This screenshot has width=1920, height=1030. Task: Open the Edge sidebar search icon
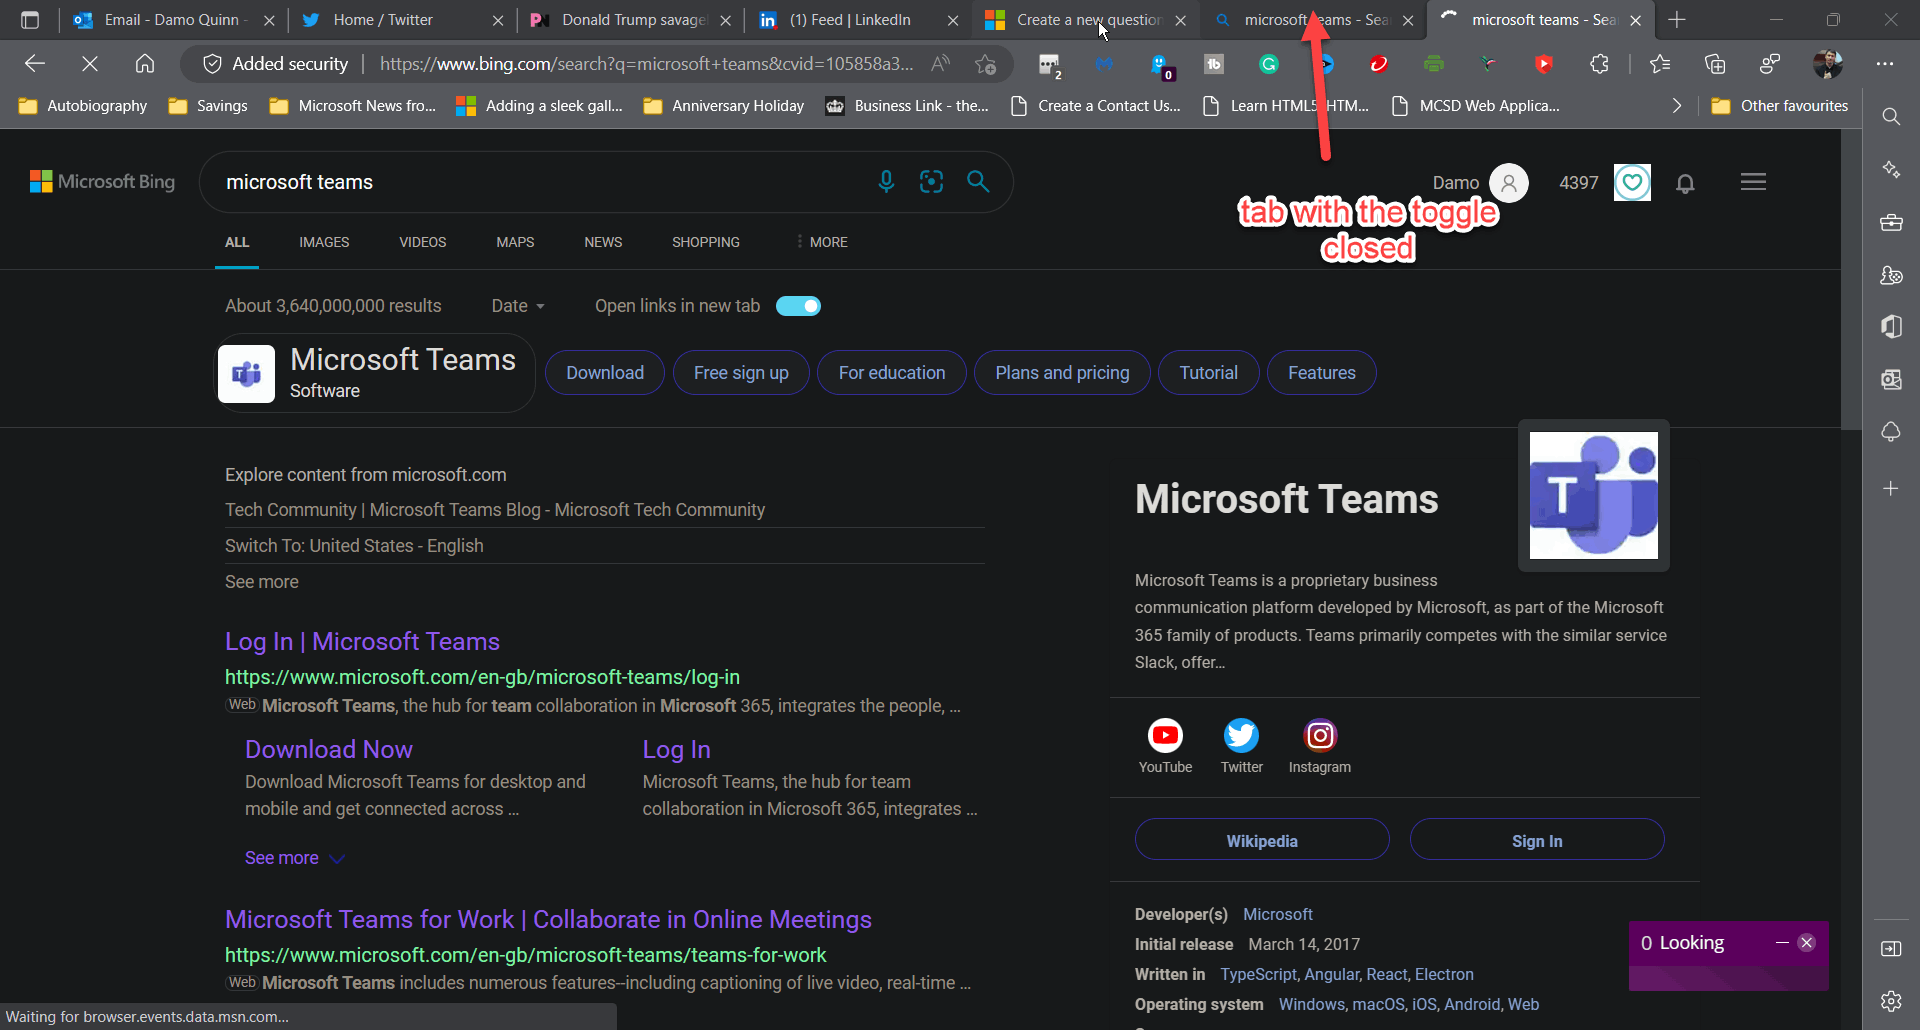(x=1891, y=117)
